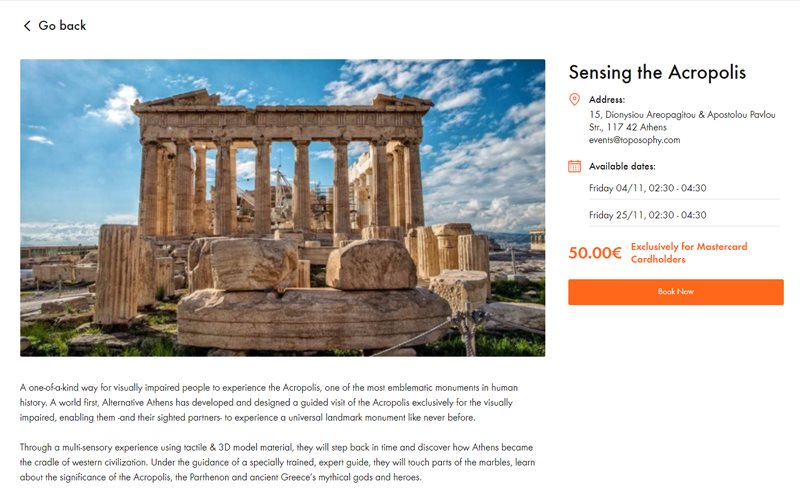Click the 50.00€ price label
800x500 pixels.
(596, 253)
